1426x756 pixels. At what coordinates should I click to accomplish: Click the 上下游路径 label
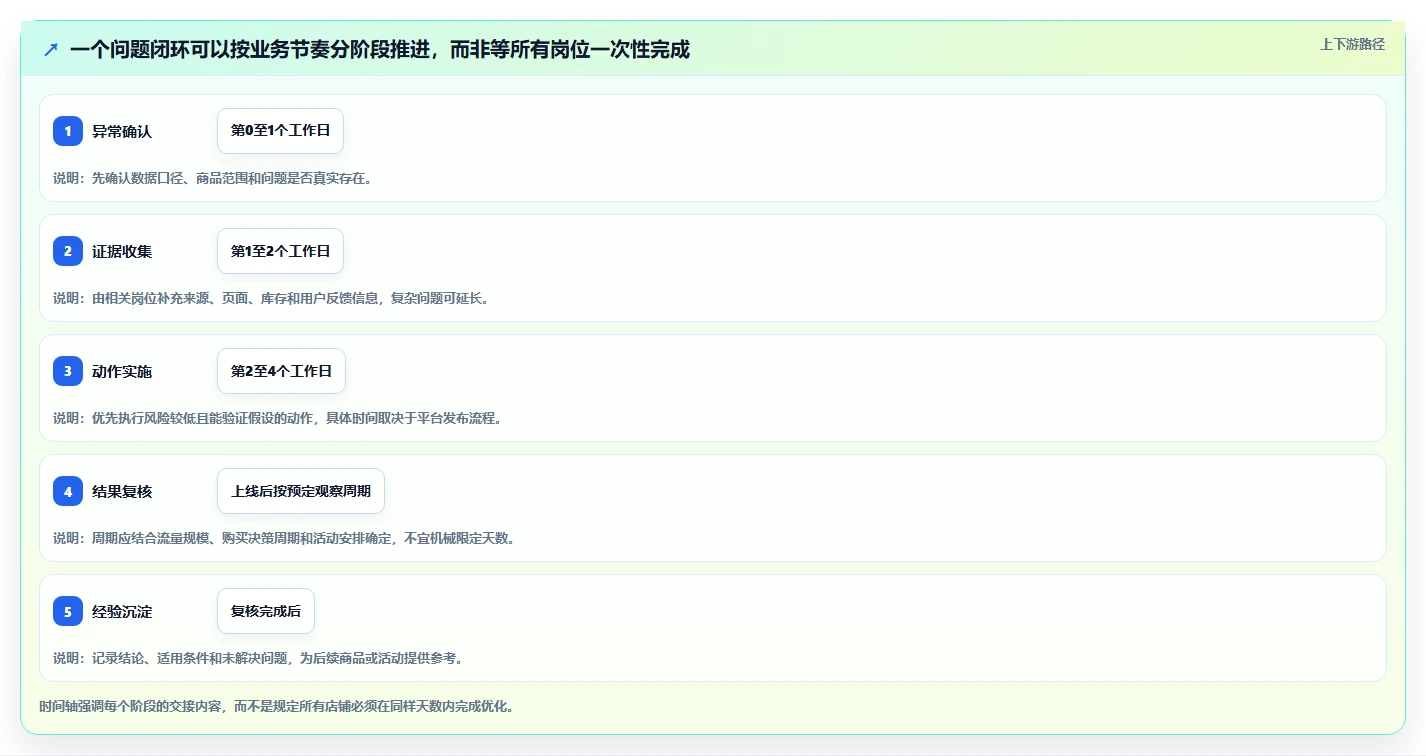tap(1353, 44)
